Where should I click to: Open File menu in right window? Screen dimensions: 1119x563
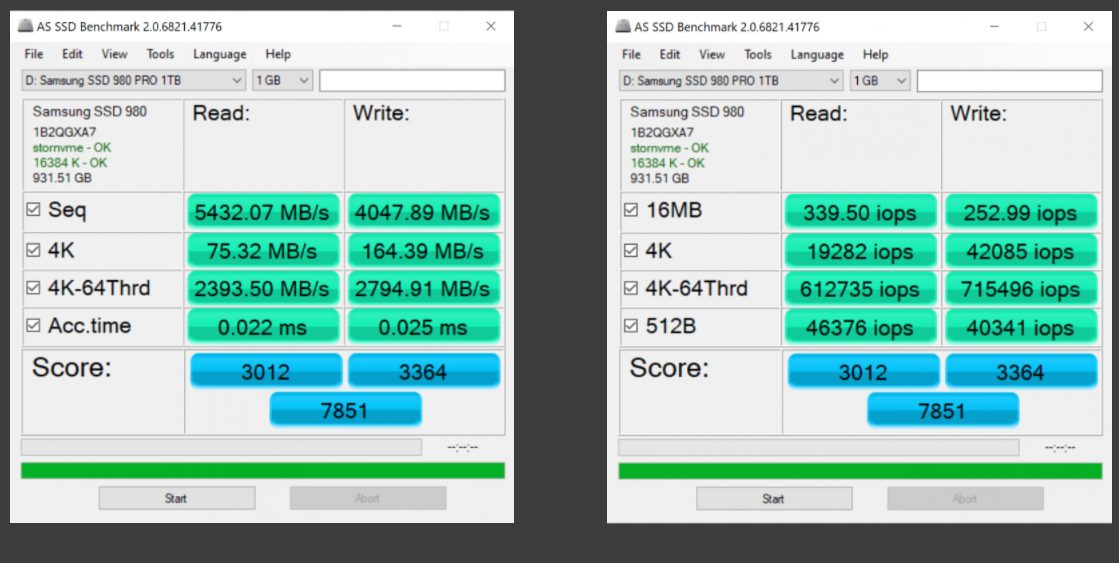[x=632, y=54]
